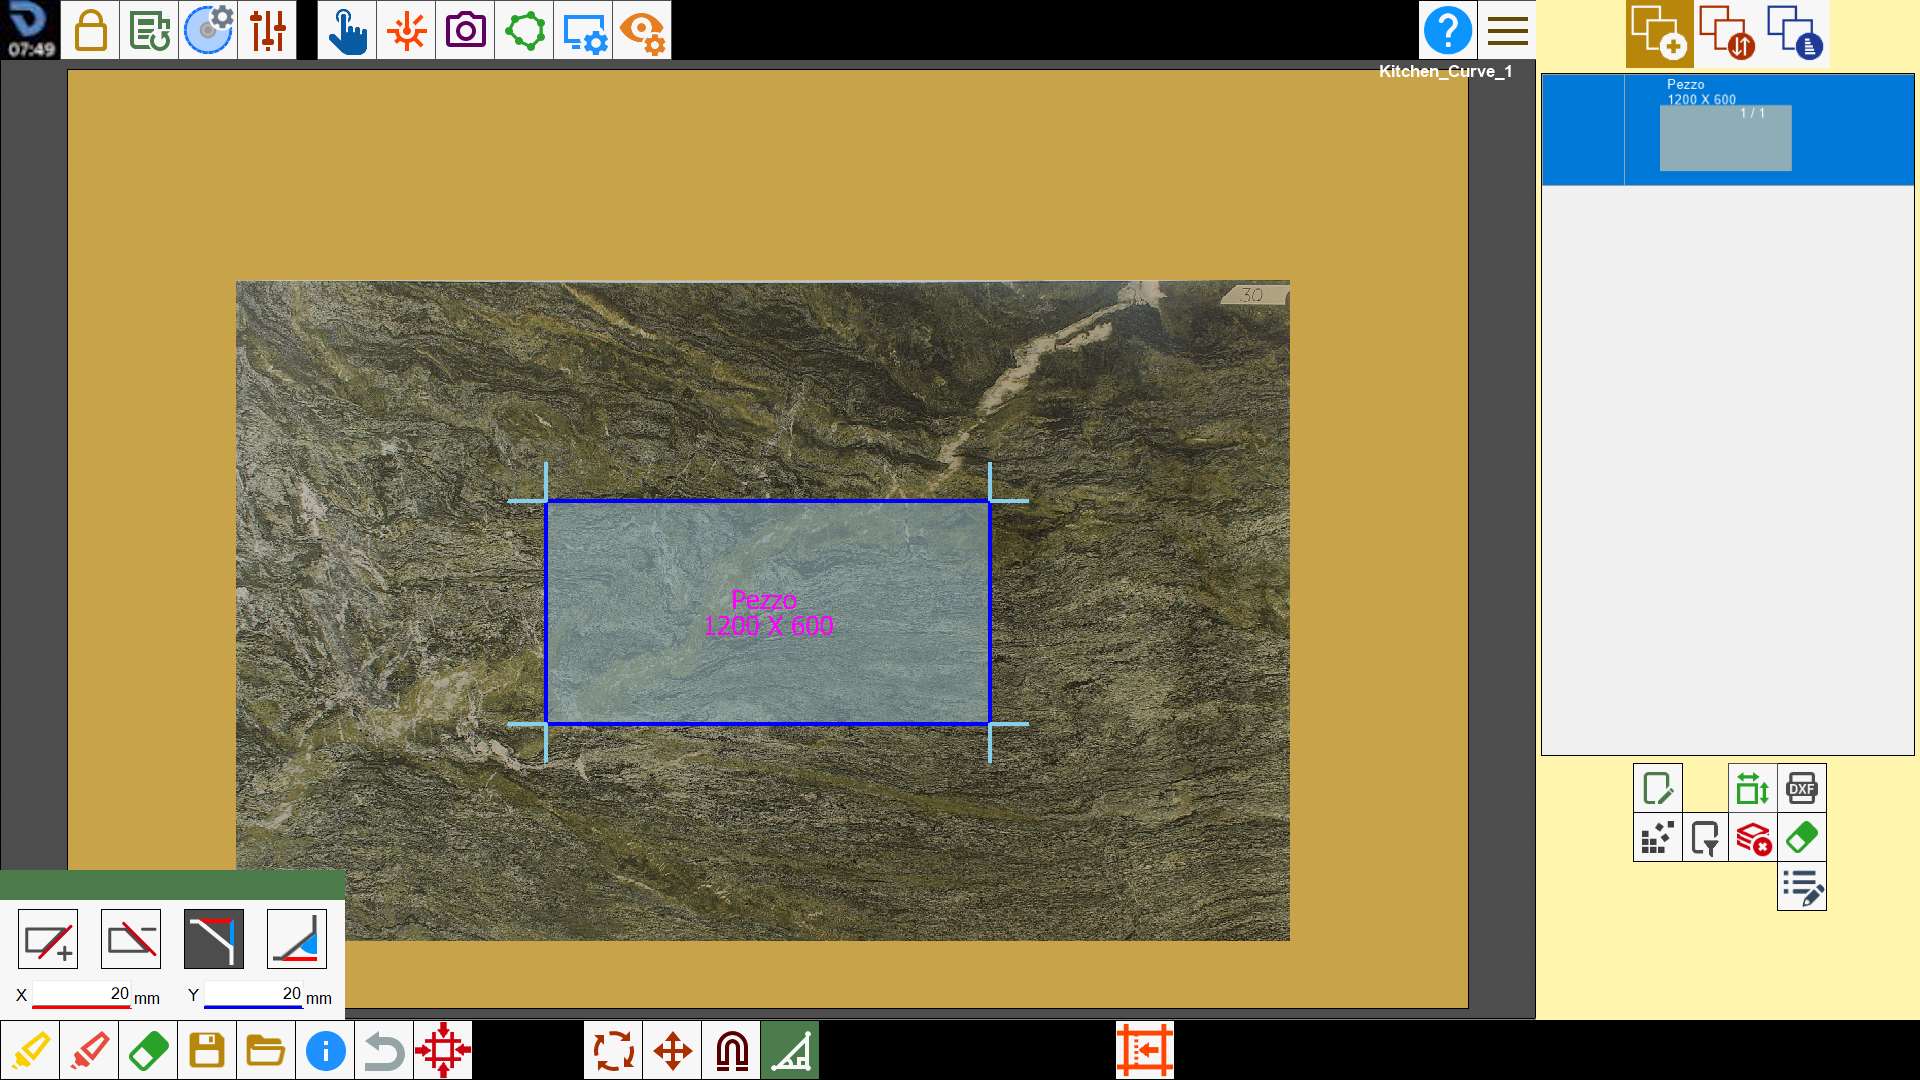Click the red delete layers icon

(x=1752, y=837)
